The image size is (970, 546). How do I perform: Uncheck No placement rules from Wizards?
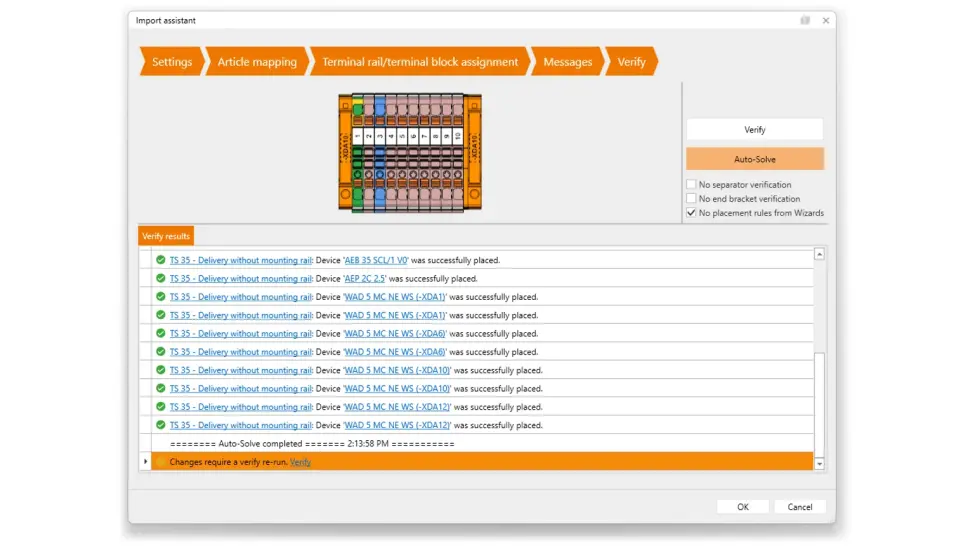691,213
